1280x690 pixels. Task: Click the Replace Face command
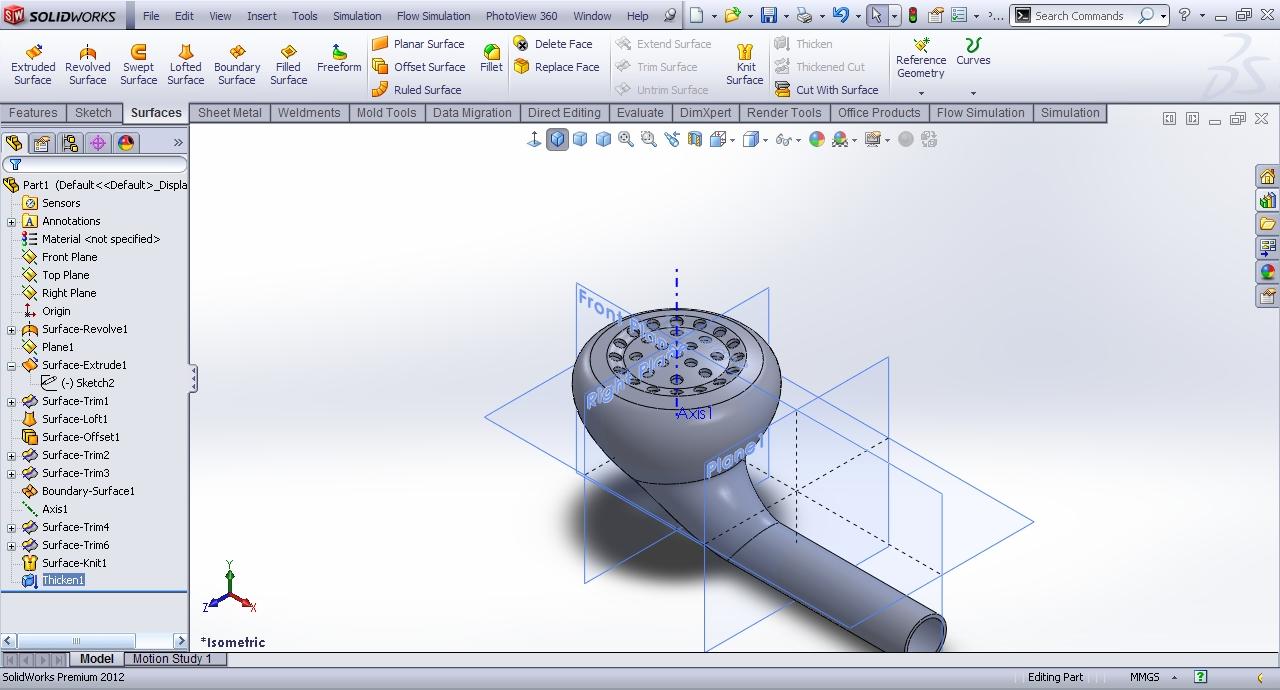click(x=556, y=67)
